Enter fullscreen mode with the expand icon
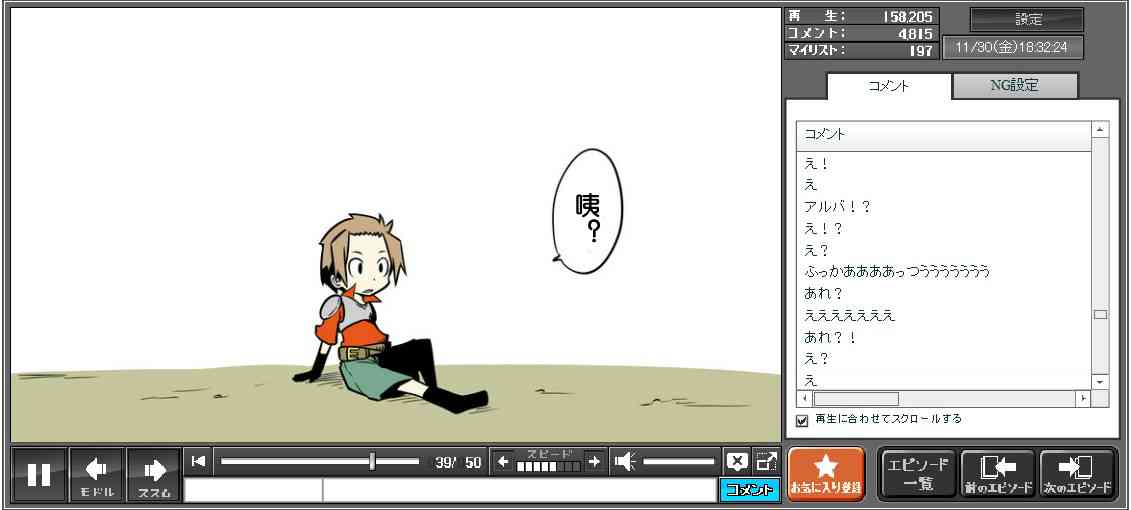The width and height of the screenshot is (1131, 510). pos(766,461)
